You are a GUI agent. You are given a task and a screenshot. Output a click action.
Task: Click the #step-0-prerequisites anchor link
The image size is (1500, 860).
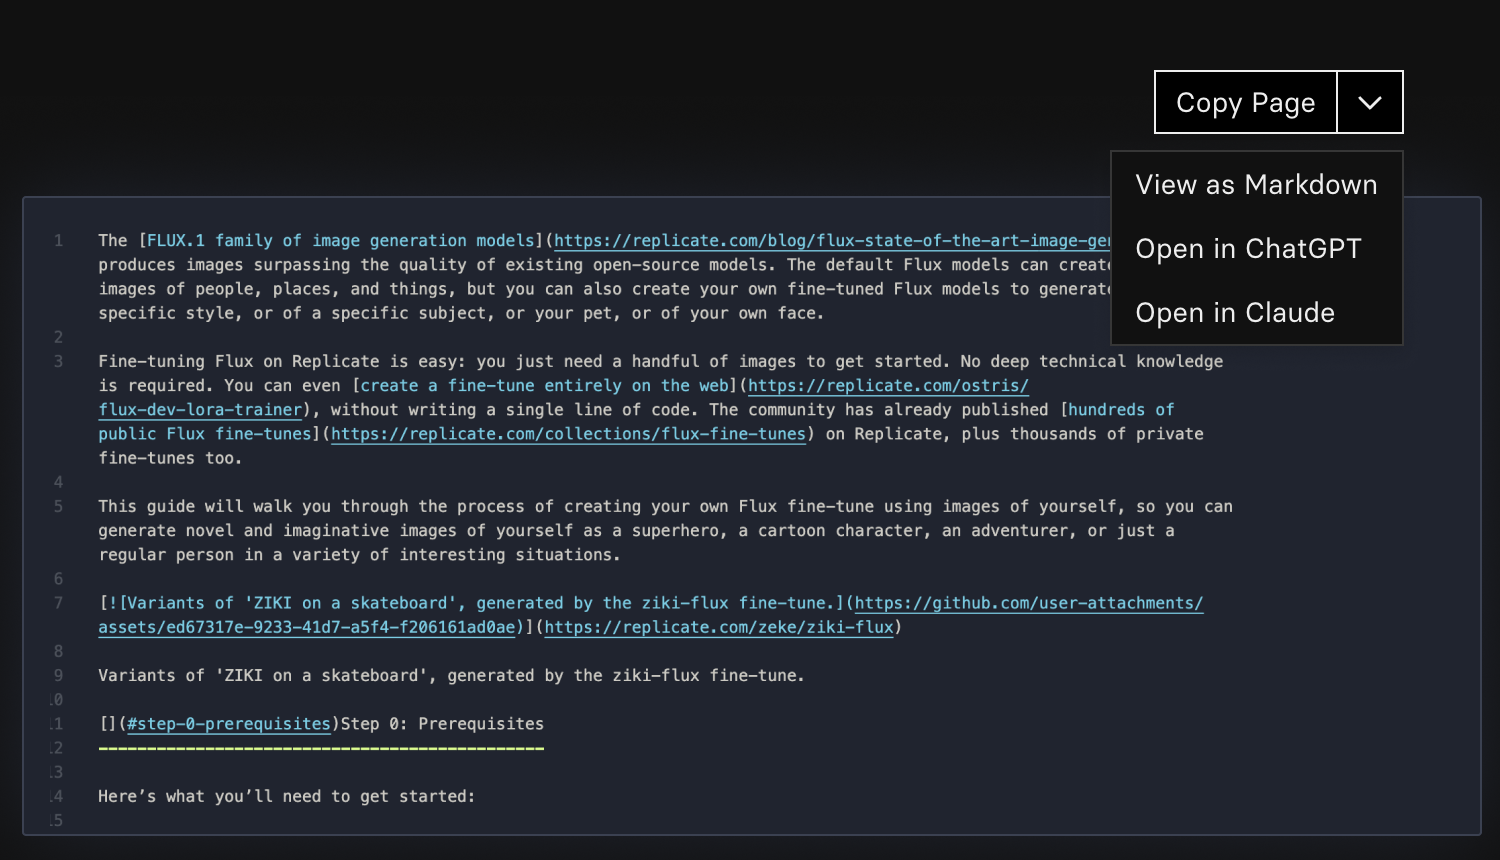pos(229,724)
